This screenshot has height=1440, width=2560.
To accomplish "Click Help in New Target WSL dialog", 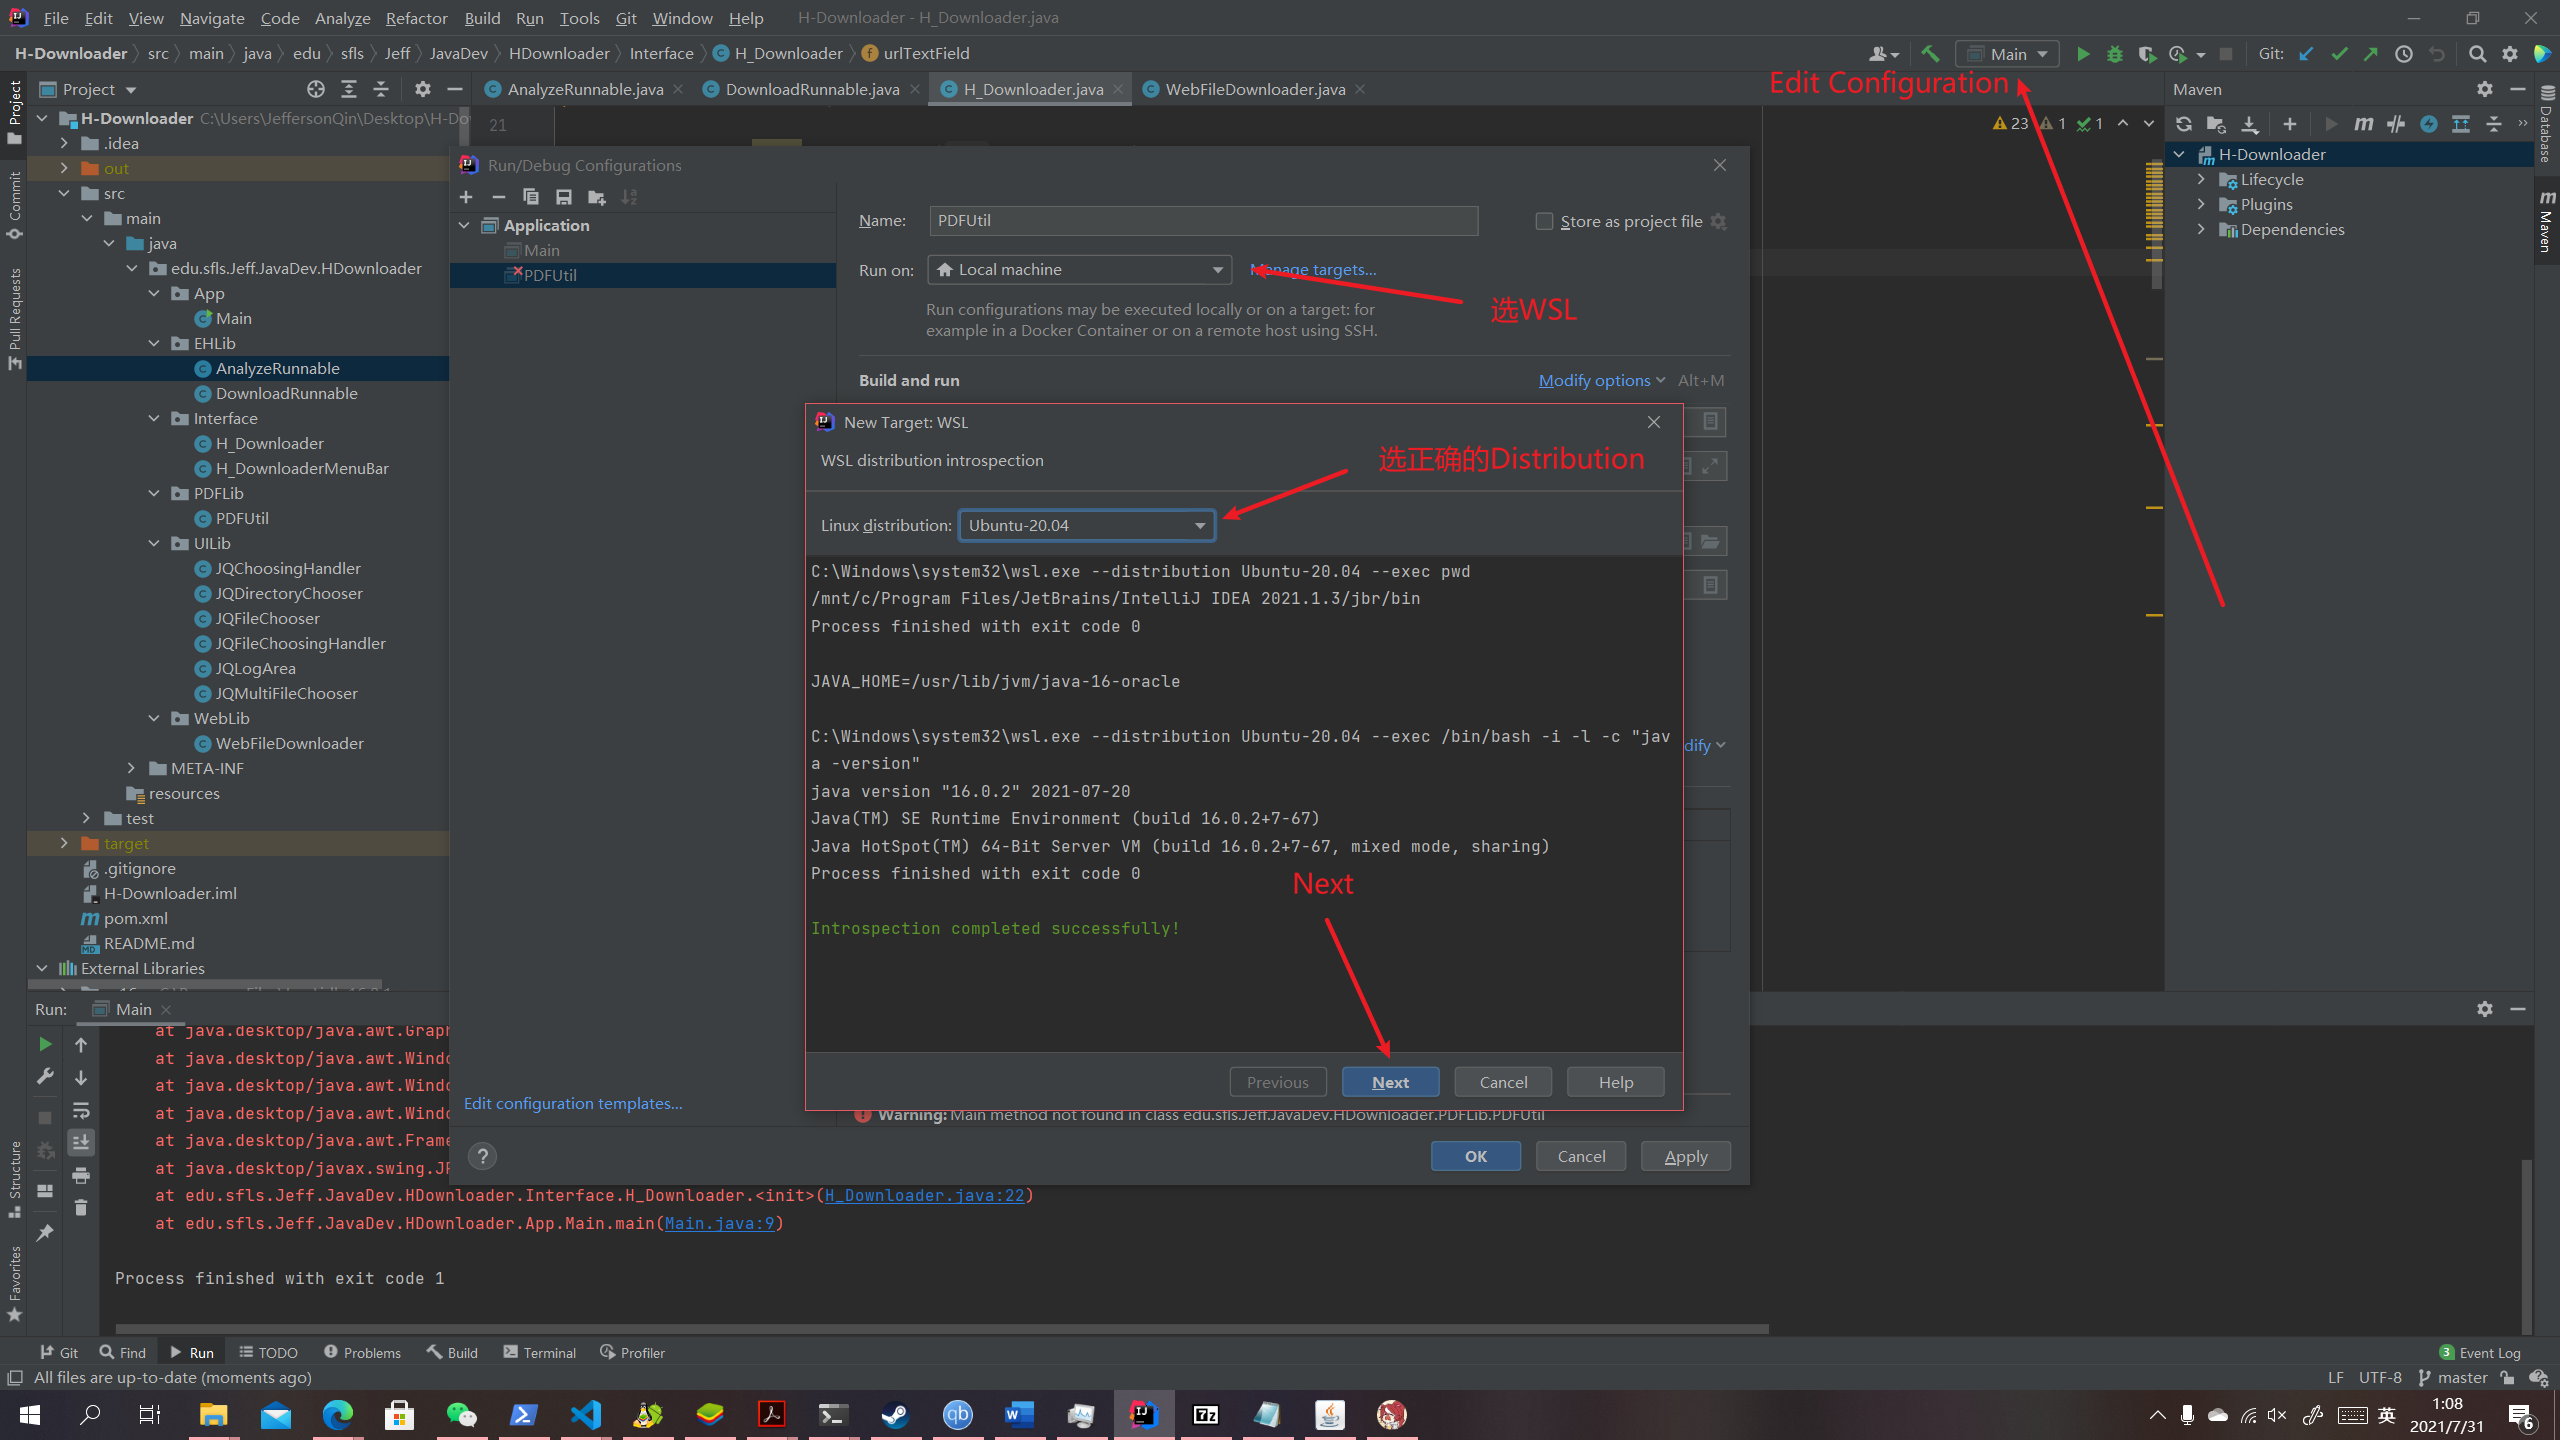I will 1615,1082.
